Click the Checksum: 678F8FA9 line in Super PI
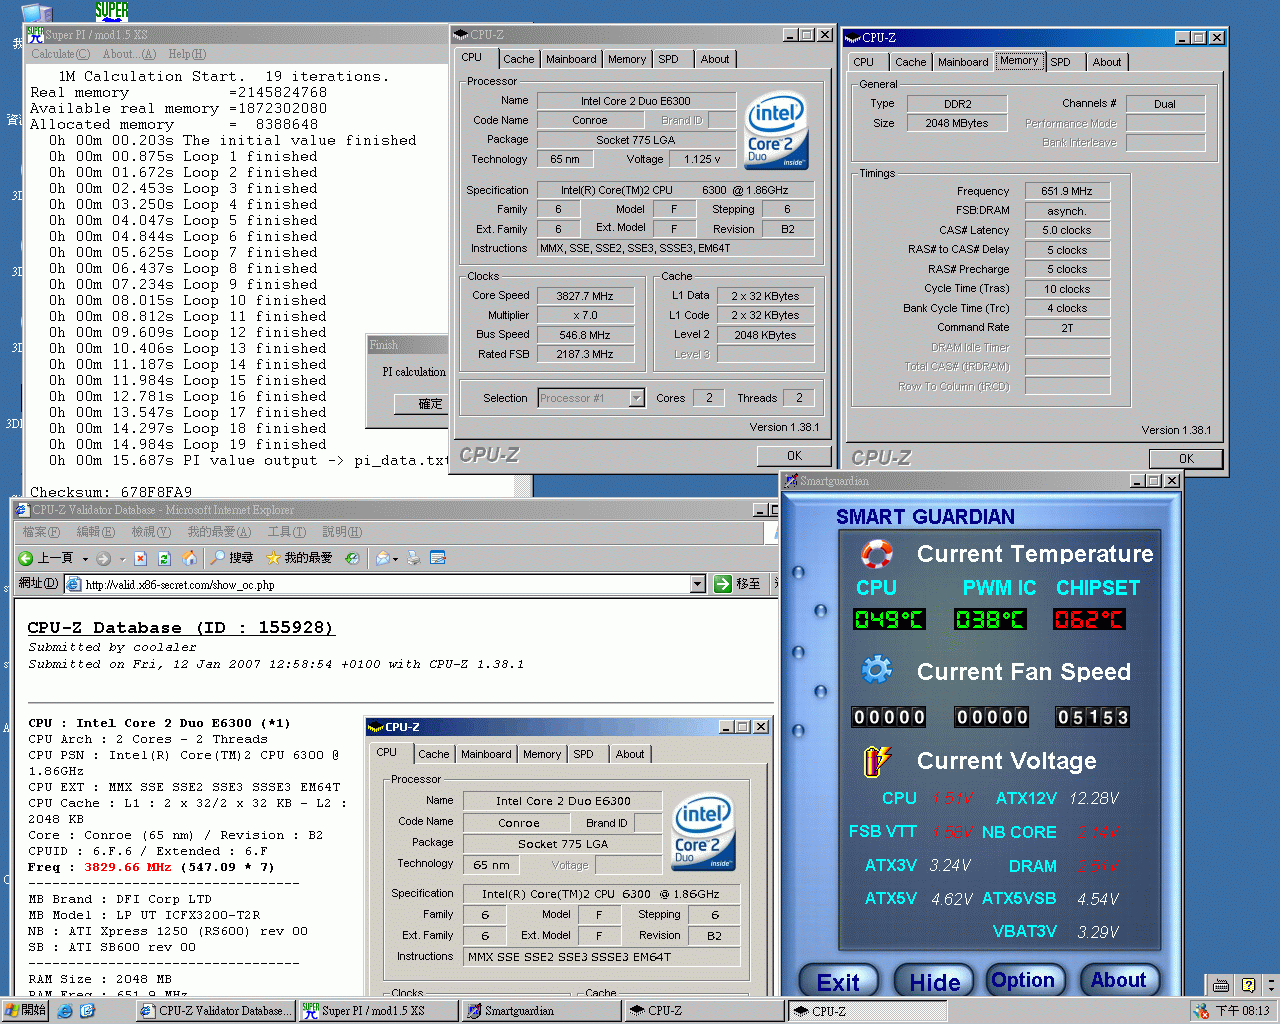 point(111,491)
